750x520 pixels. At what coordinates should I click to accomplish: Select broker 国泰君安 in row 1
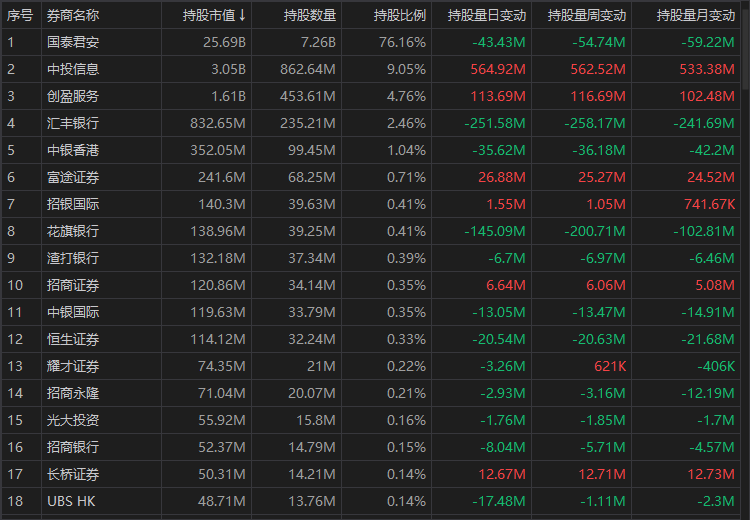pyautogui.click(x=73, y=42)
